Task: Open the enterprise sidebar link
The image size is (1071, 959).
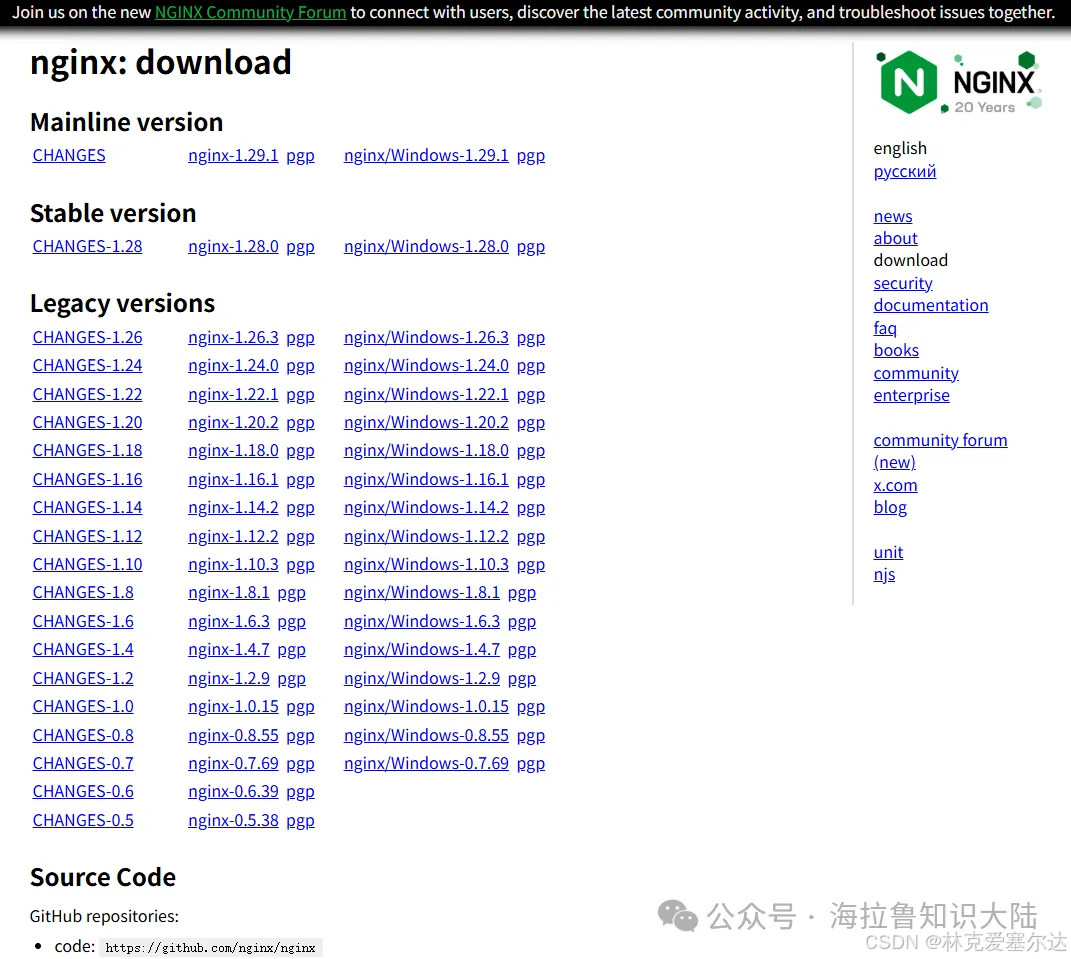Action: point(911,395)
